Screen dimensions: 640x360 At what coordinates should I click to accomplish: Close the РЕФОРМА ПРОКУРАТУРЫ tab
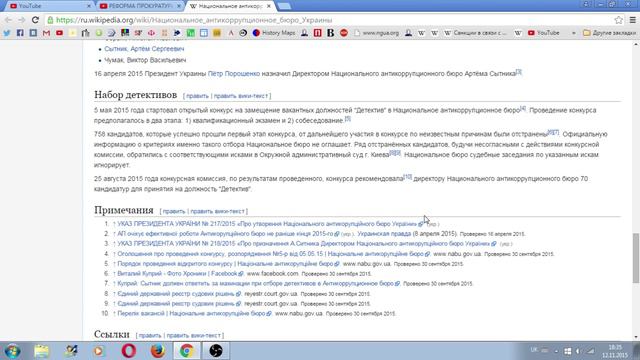pyautogui.click(x=179, y=6)
